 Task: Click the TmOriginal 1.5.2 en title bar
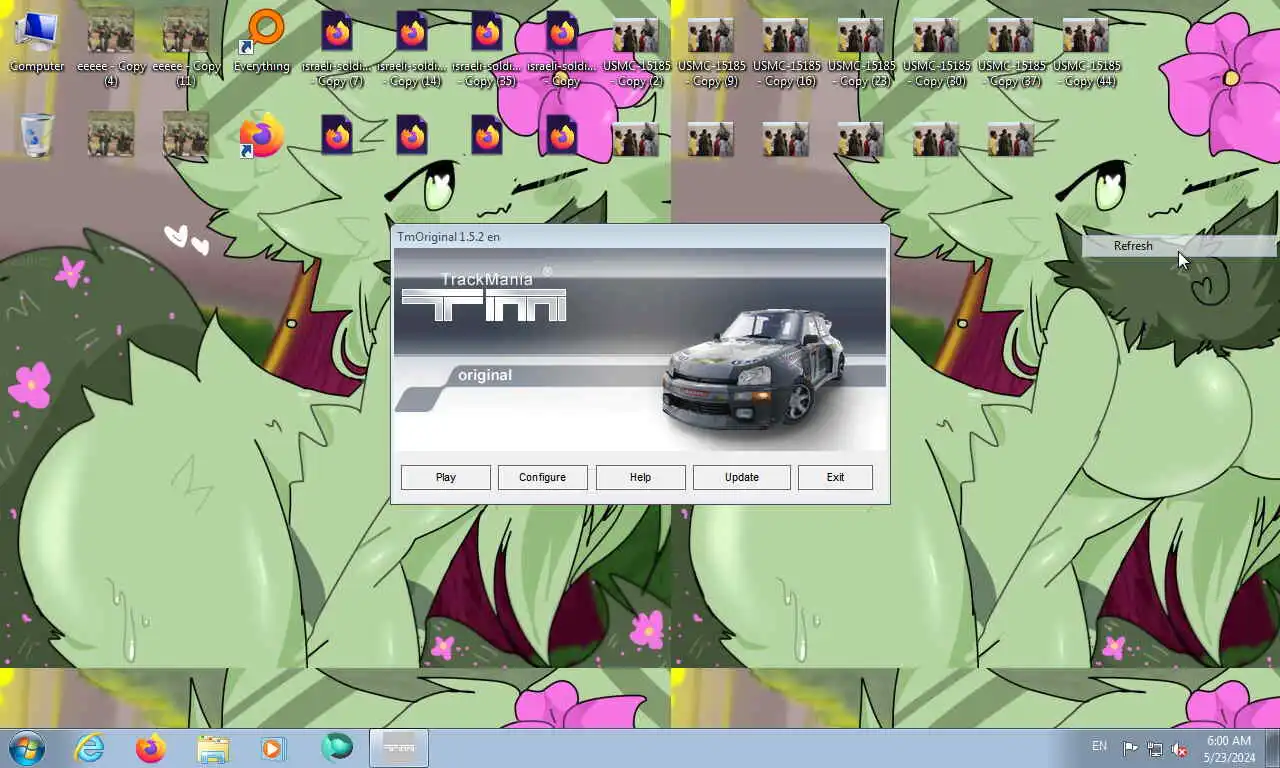(x=640, y=237)
